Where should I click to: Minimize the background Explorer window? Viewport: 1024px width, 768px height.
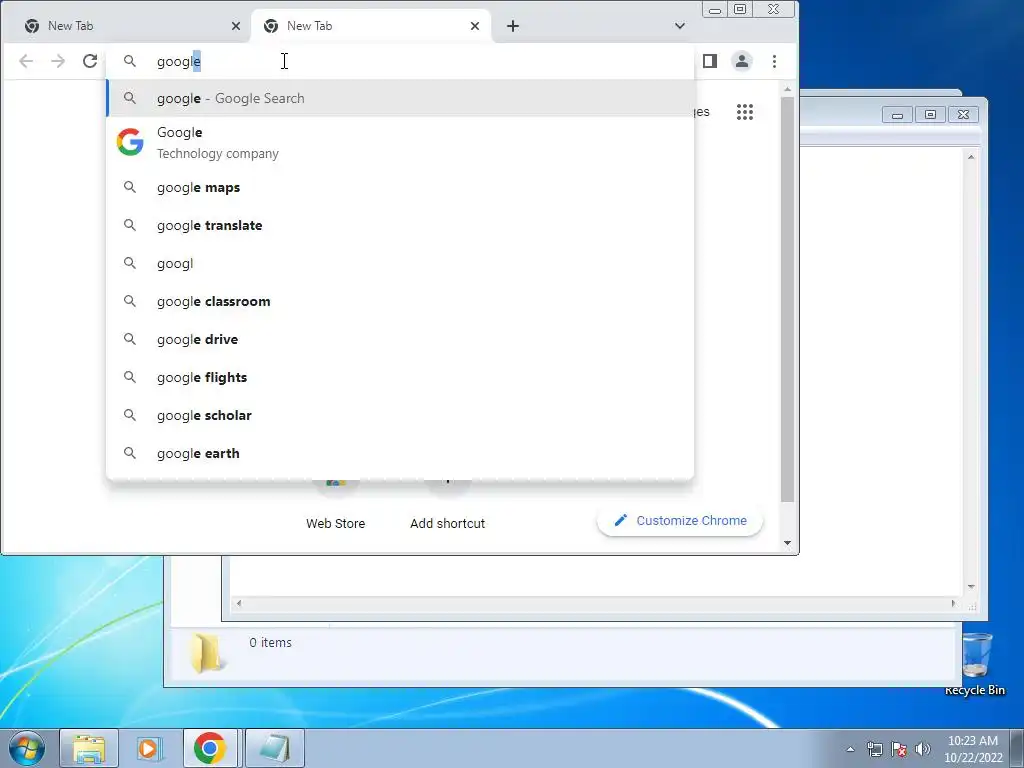[x=897, y=115]
